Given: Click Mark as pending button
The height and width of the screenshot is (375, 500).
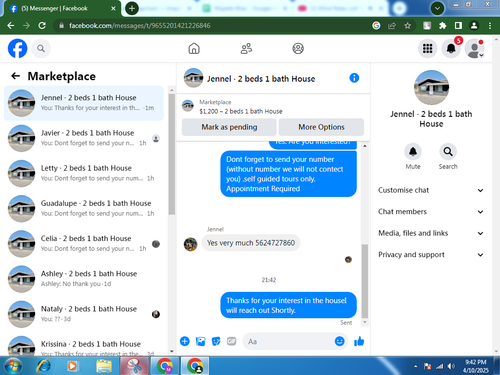Looking at the screenshot, I should (x=229, y=127).
